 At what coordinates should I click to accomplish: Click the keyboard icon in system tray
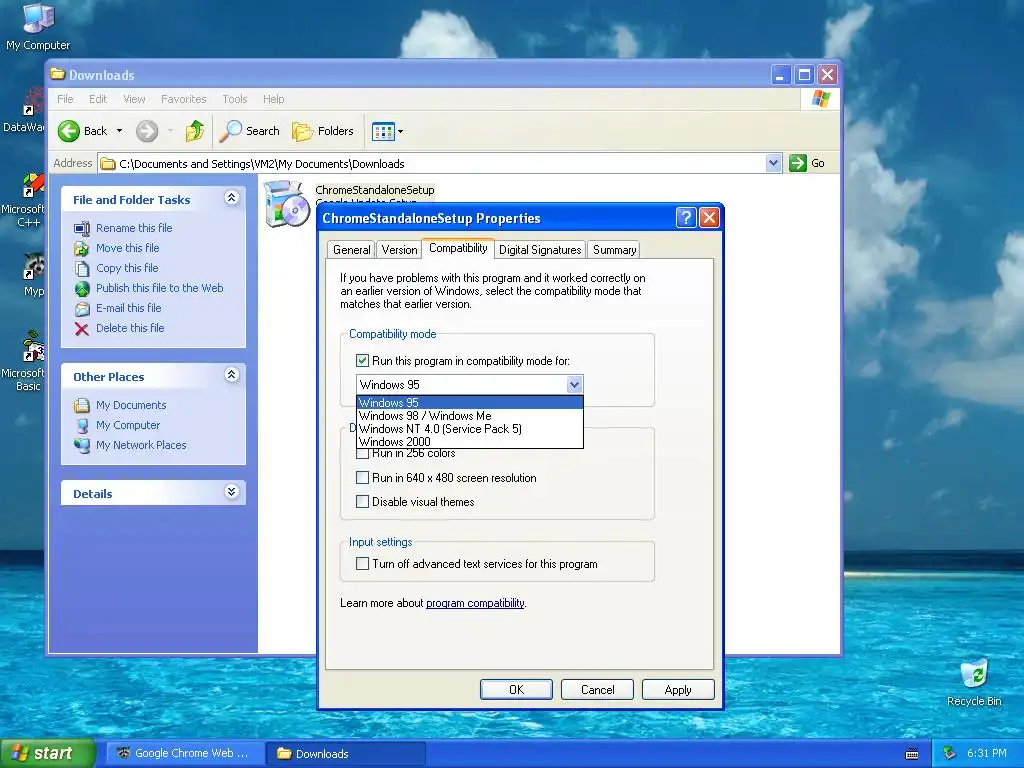[x=912, y=754]
